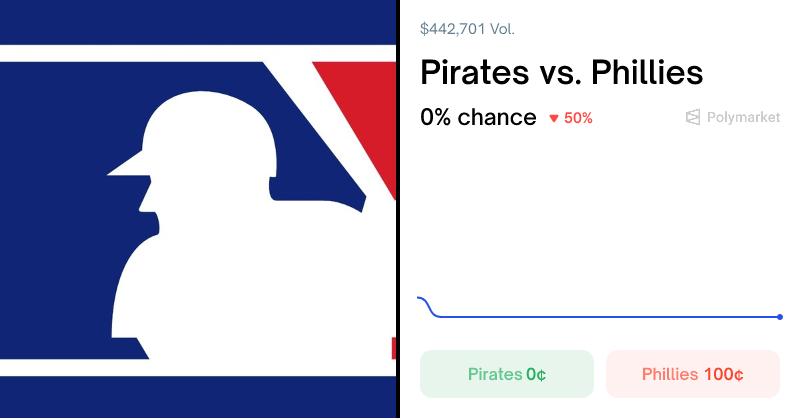The width and height of the screenshot is (800, 418).
Task: Click the word Pirates in the green button
Action: click(x=495, y=374)
